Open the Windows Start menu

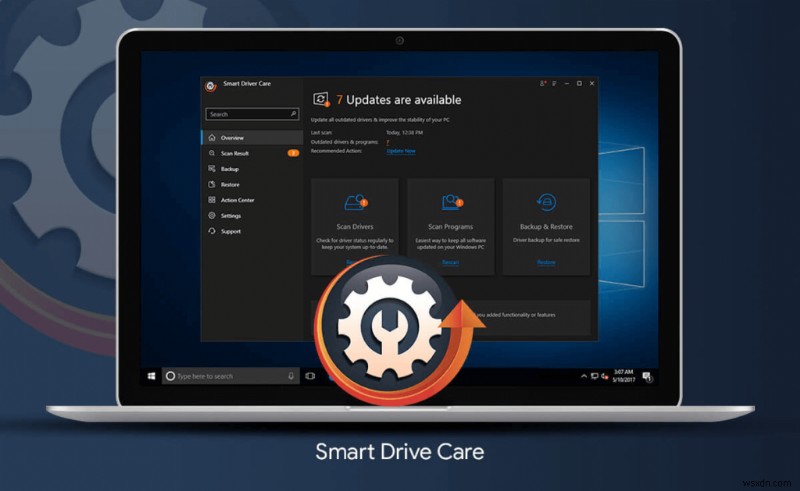point(152,376)
